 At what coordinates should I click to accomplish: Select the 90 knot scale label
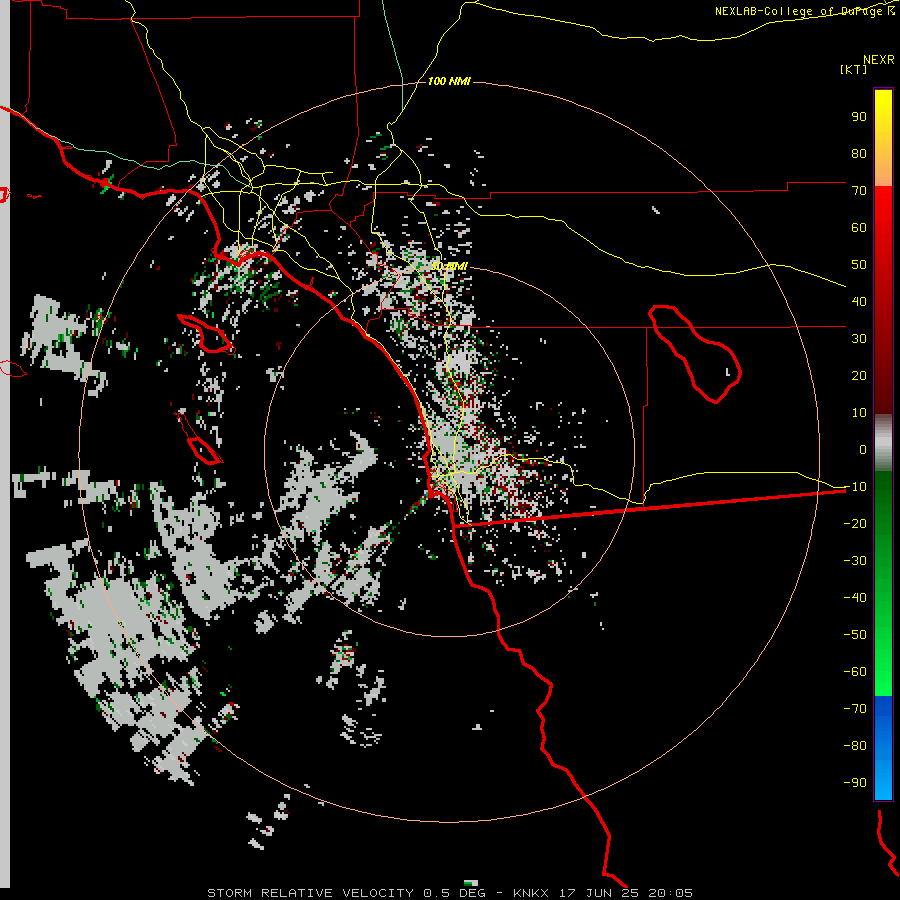coord(859,117)
